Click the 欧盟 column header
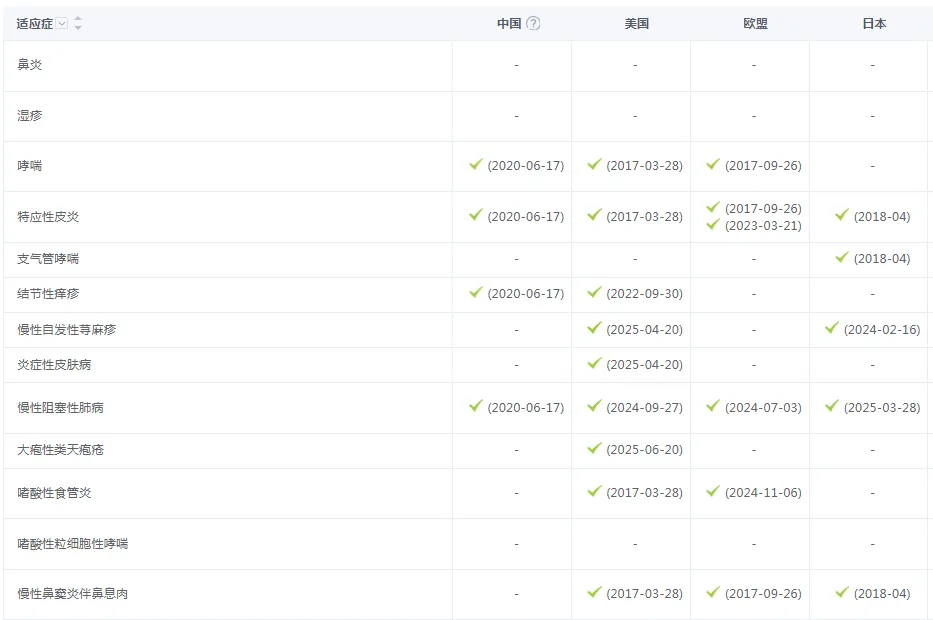This screenshot has width=933, height=620. click(755, 24)
